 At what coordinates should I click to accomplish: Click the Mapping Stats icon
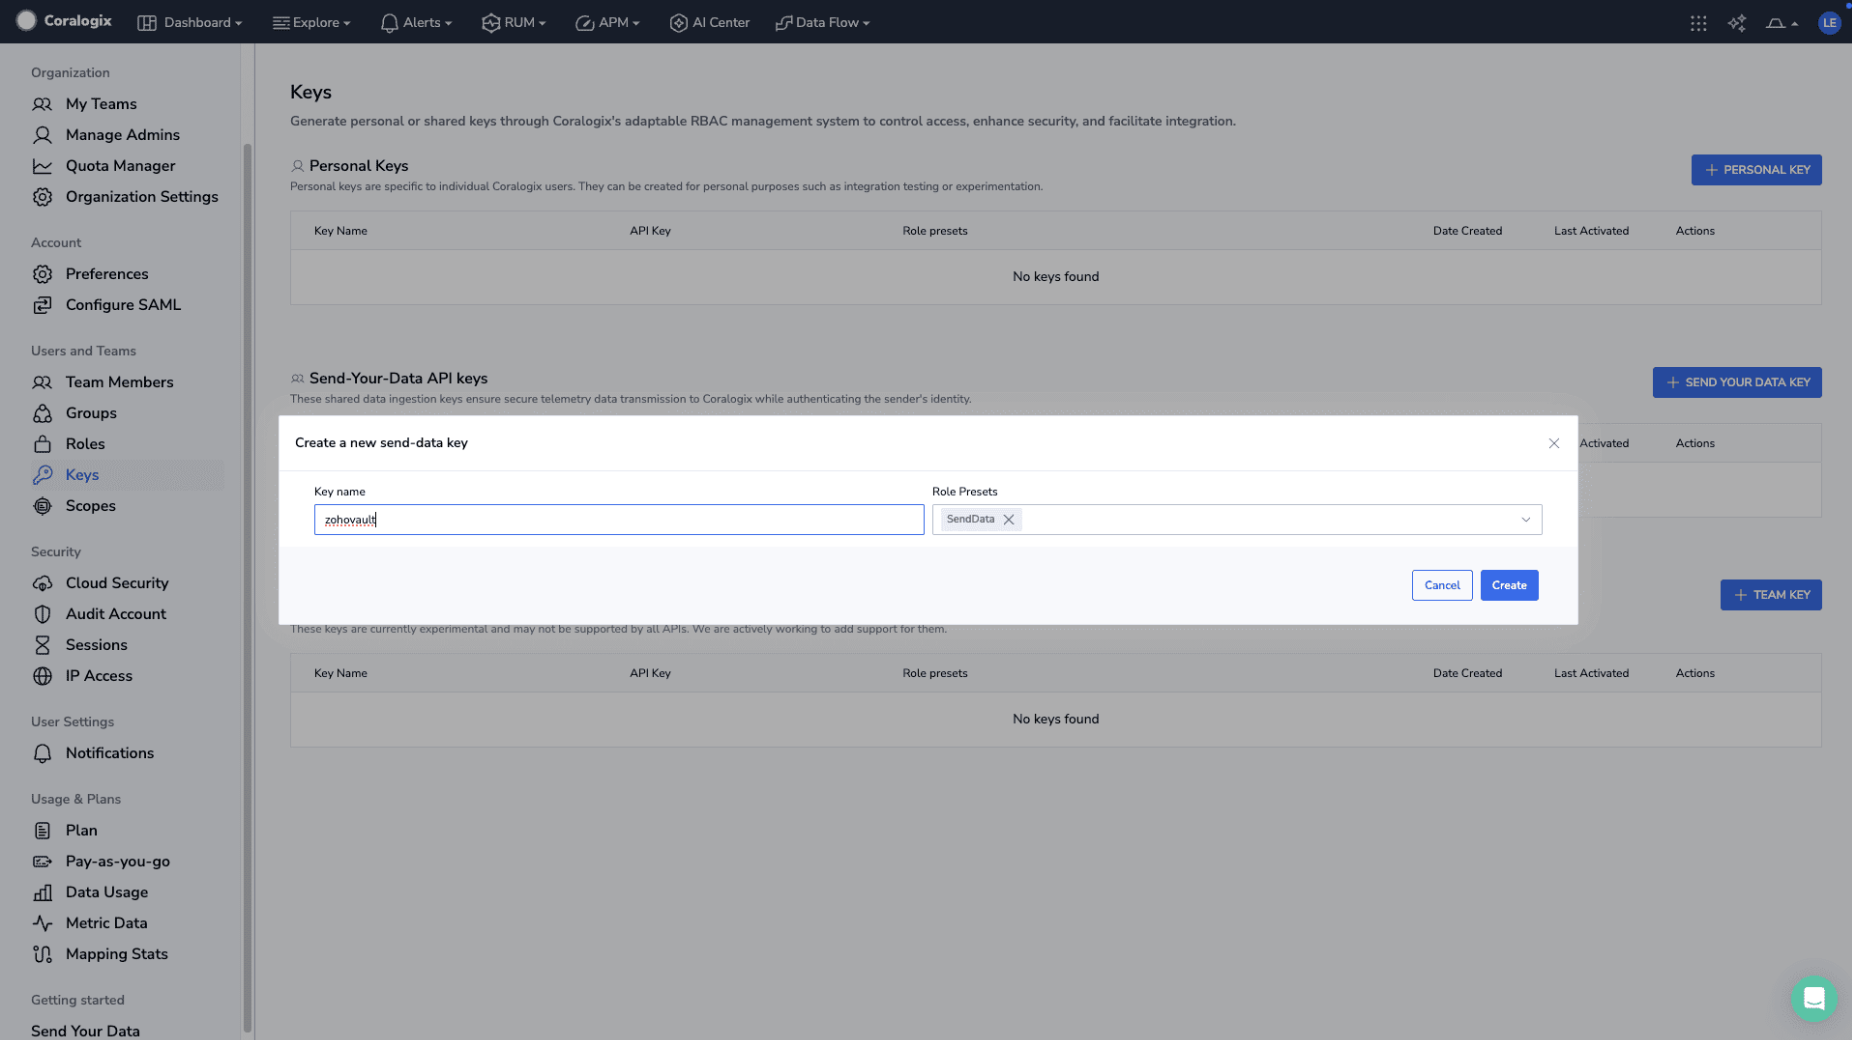(42, 954)
